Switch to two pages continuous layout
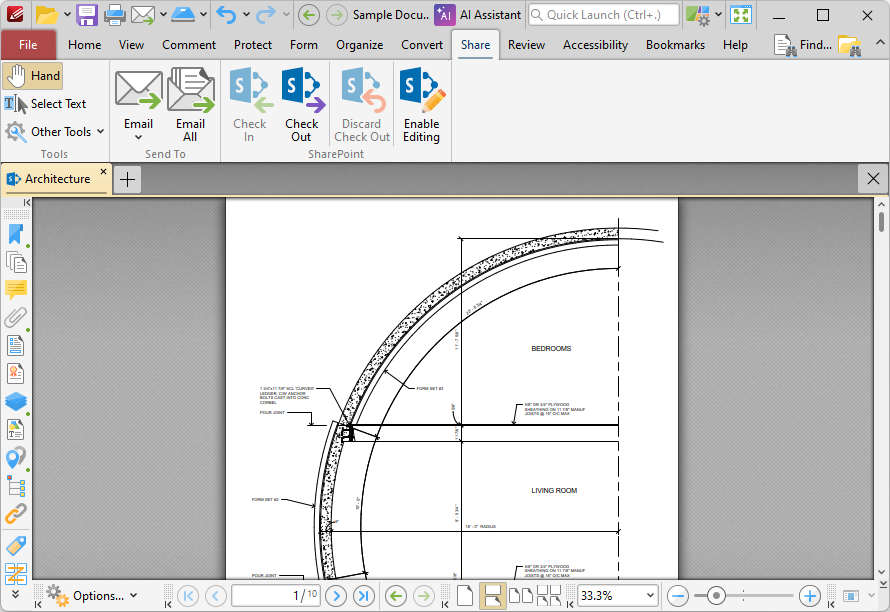The height and width of the screenshot is (612, 890). [x=548, y=596]
